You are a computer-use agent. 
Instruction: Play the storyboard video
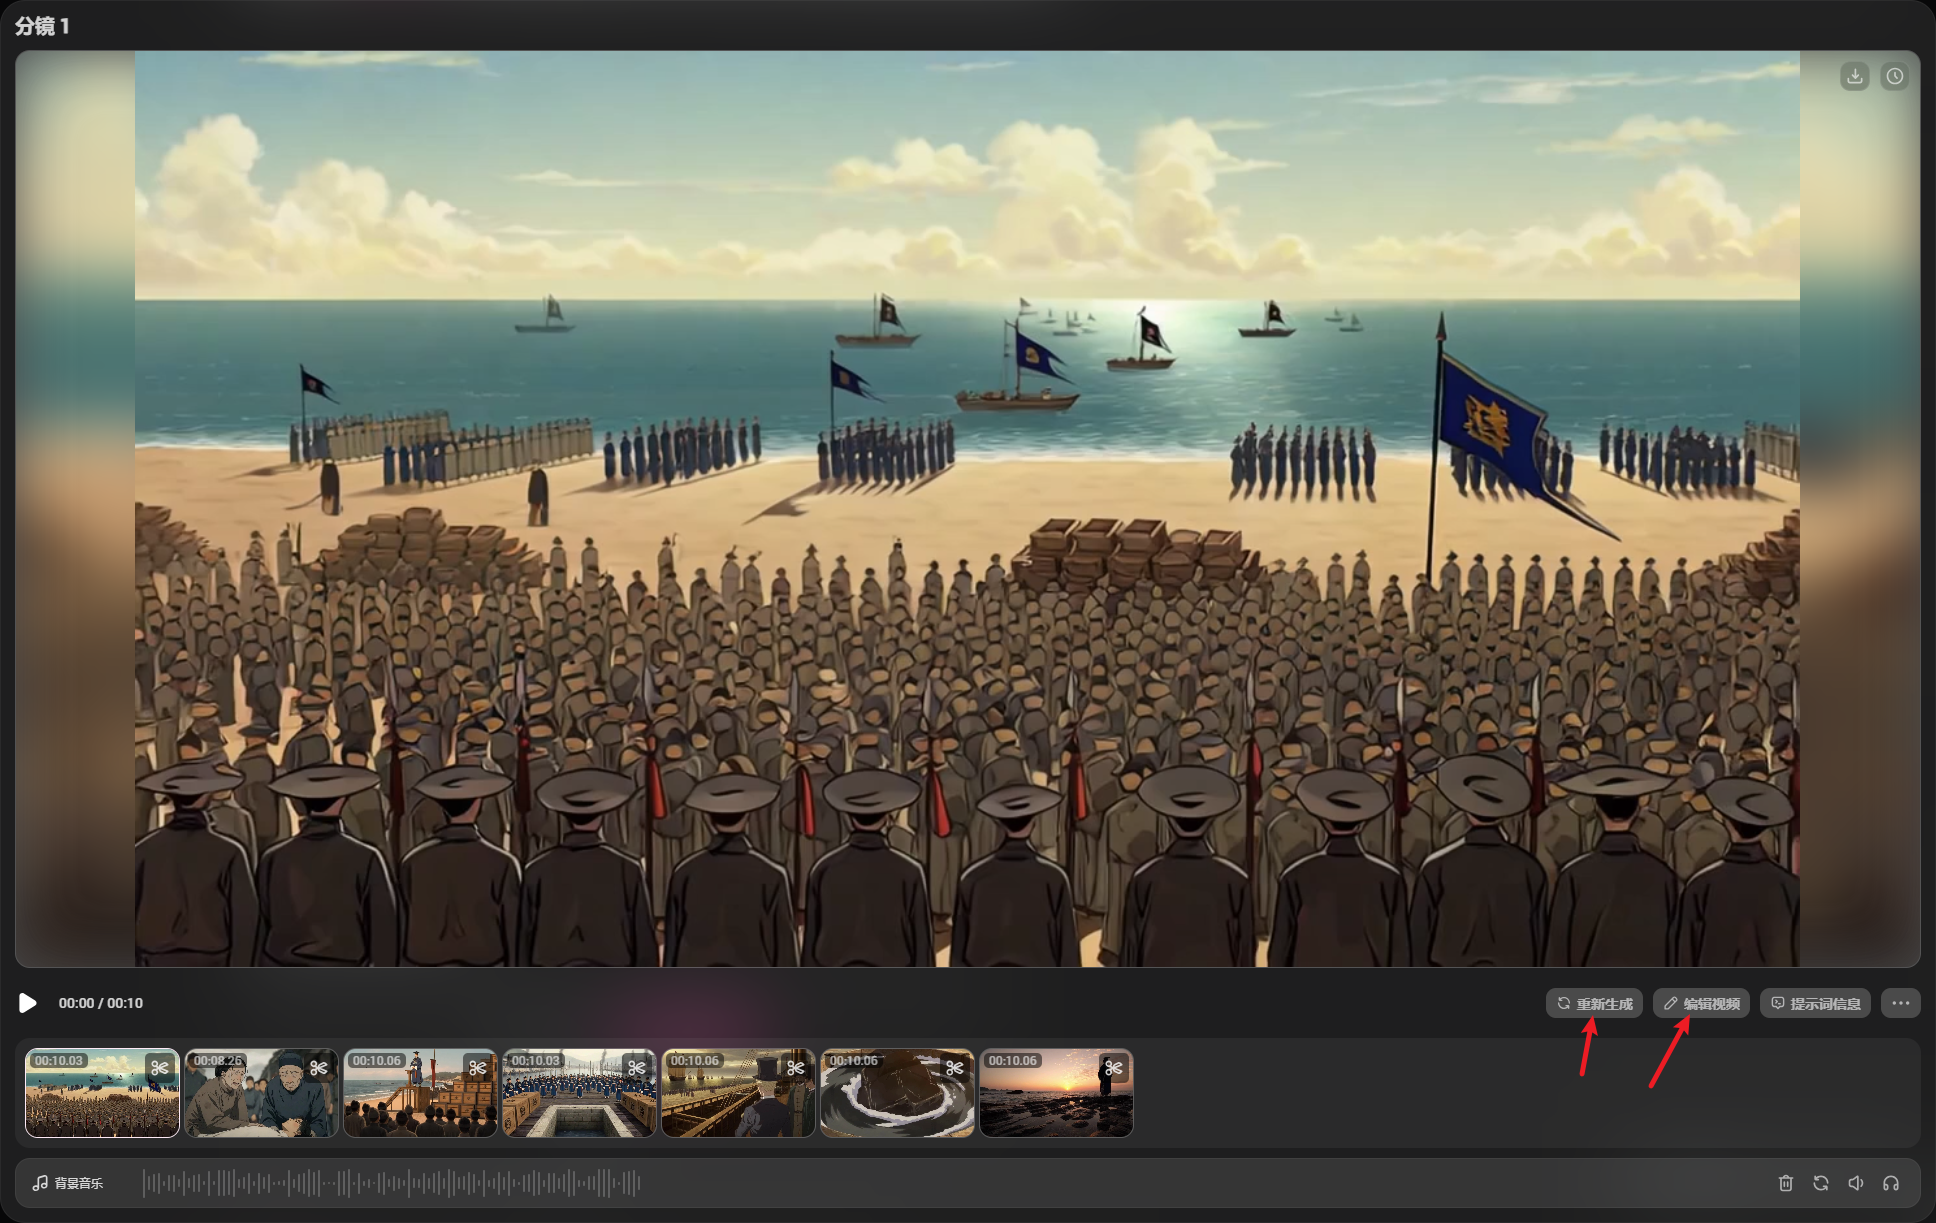pyautogui.click(x=28, y=1003)
